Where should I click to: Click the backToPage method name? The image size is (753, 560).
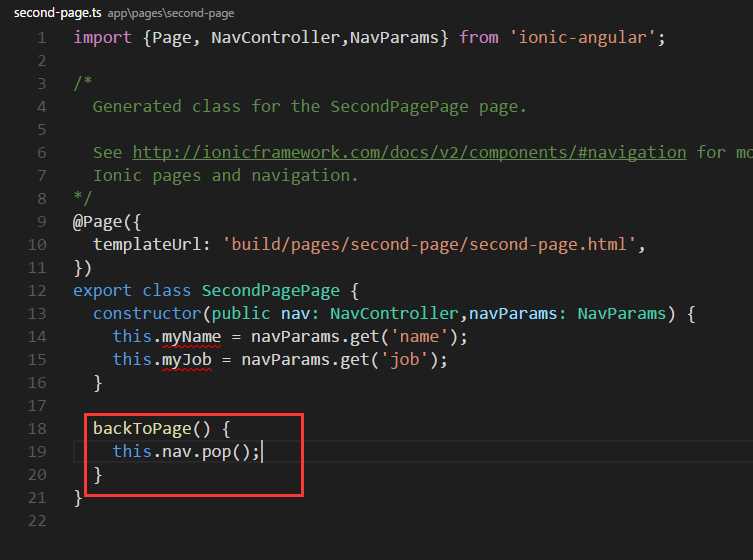(142, 428)
